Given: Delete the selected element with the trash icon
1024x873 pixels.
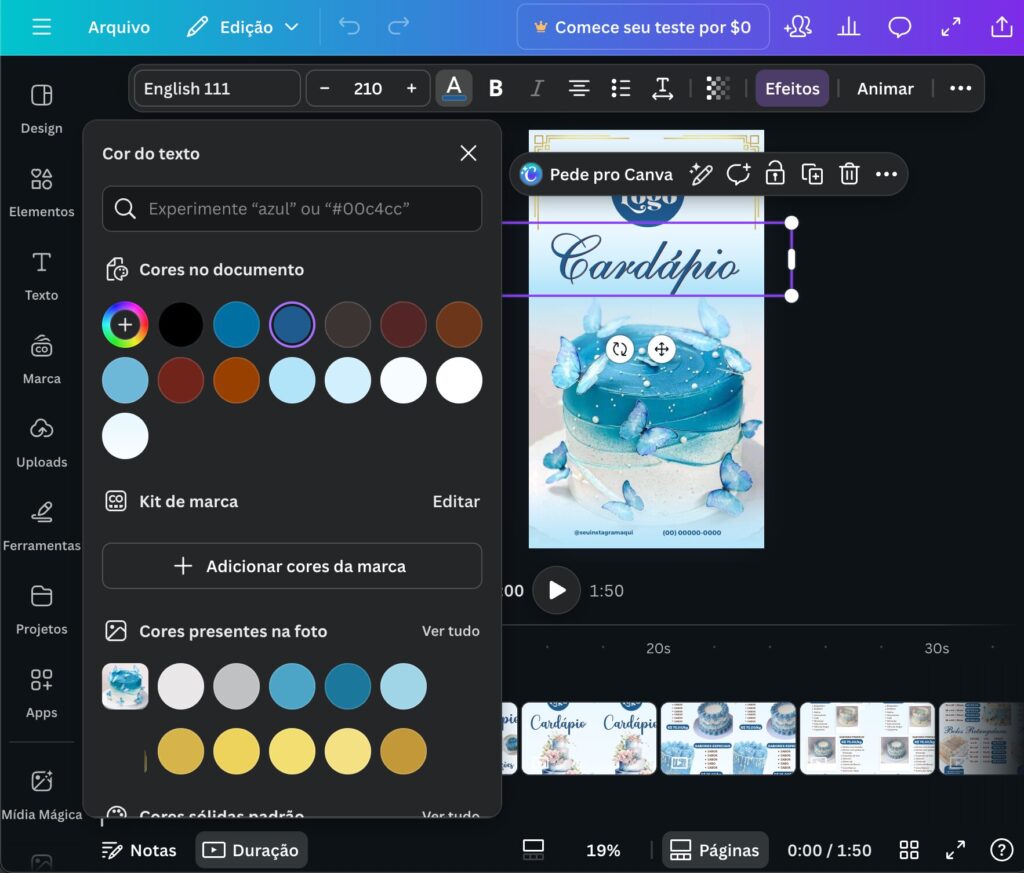Looking at the screenshot, I should coord(849,174).
